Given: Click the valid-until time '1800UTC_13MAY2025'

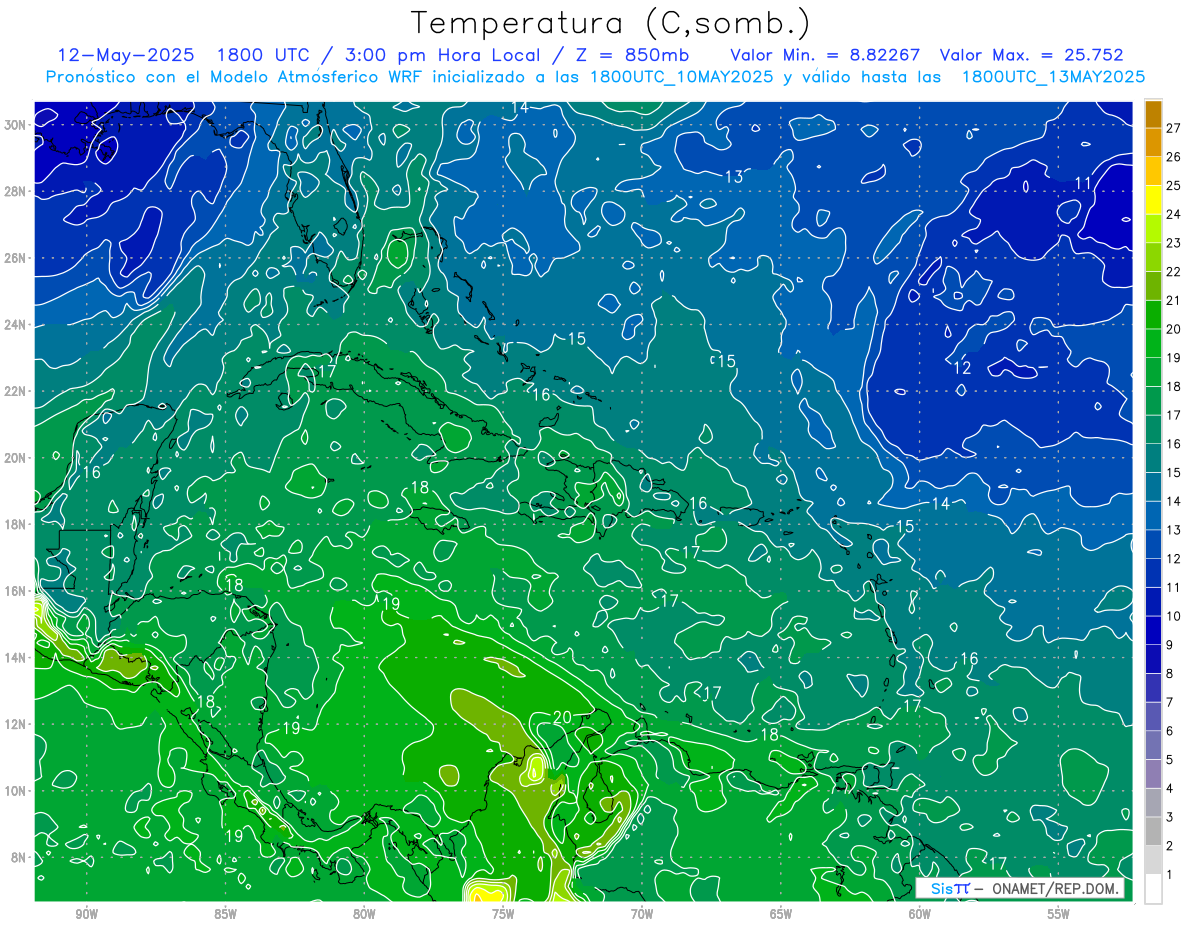Looking at the screenshot, I should pyautogui.click(x=1053, y=76).
